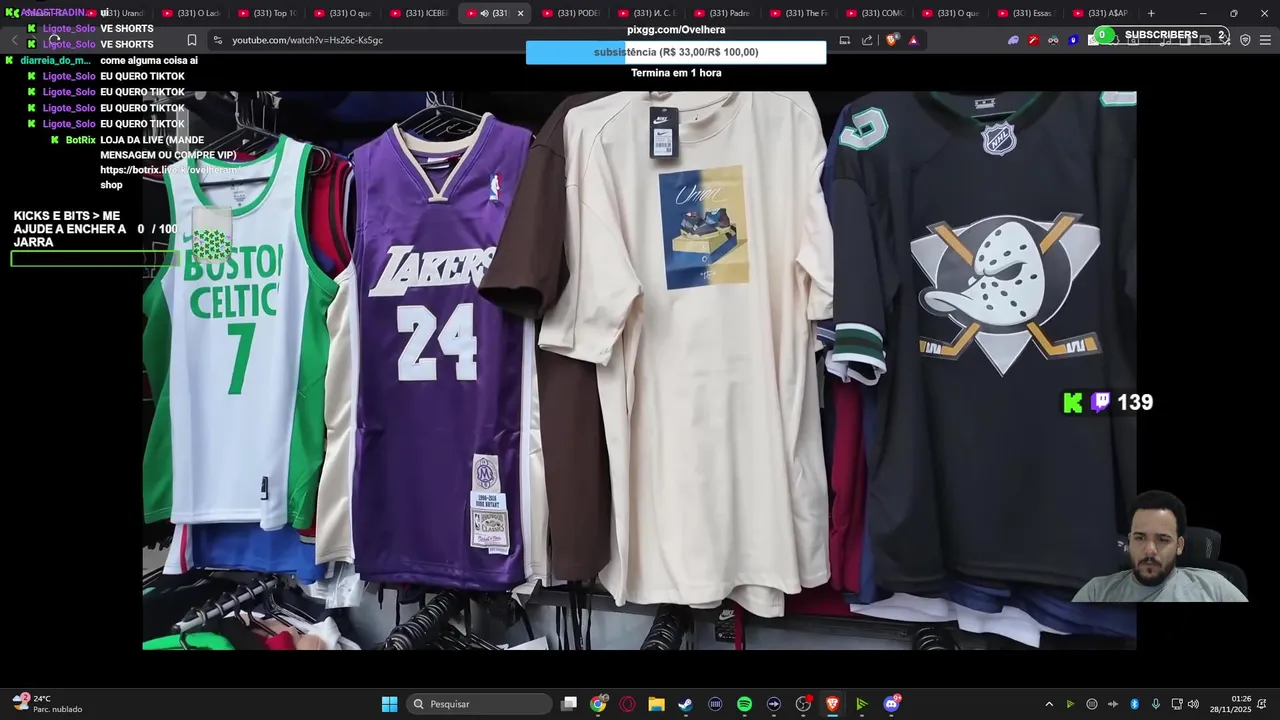Click the taskbar Pesquisar search box
This screenshot has height=720, width=1280.
tap(479, 704)
